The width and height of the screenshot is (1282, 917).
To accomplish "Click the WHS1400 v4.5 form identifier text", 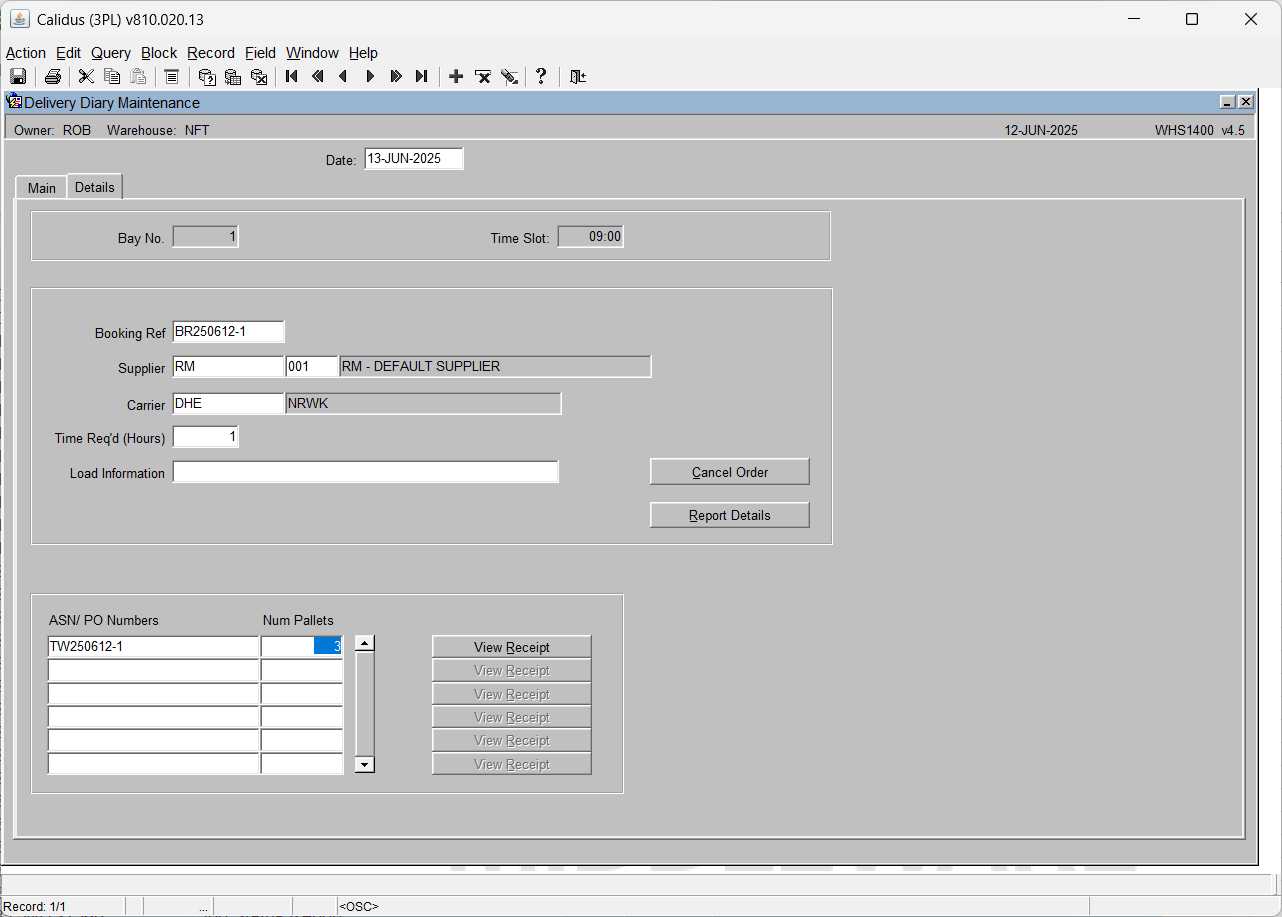I will tap(1200, 130).
